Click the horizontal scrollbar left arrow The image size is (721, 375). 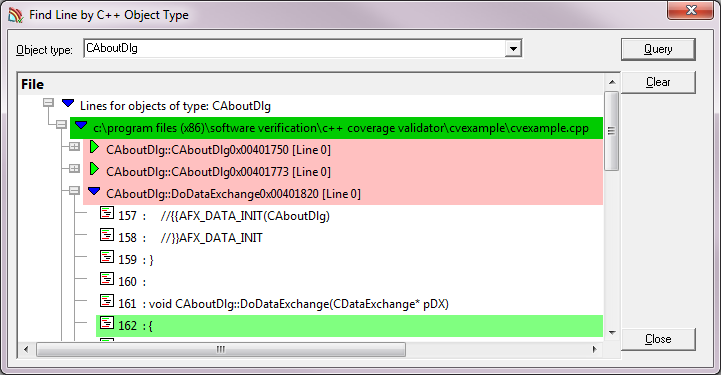[x=26, y=349]
